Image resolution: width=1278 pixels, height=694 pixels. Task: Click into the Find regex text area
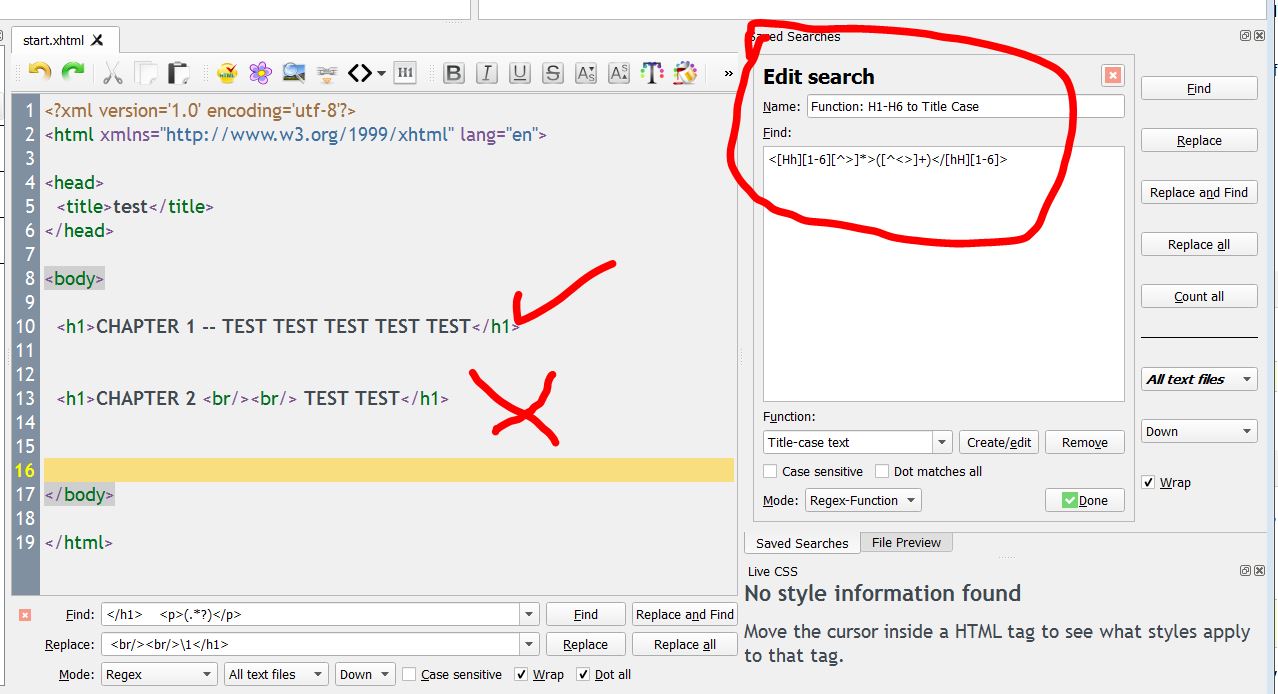click(944, 274)
